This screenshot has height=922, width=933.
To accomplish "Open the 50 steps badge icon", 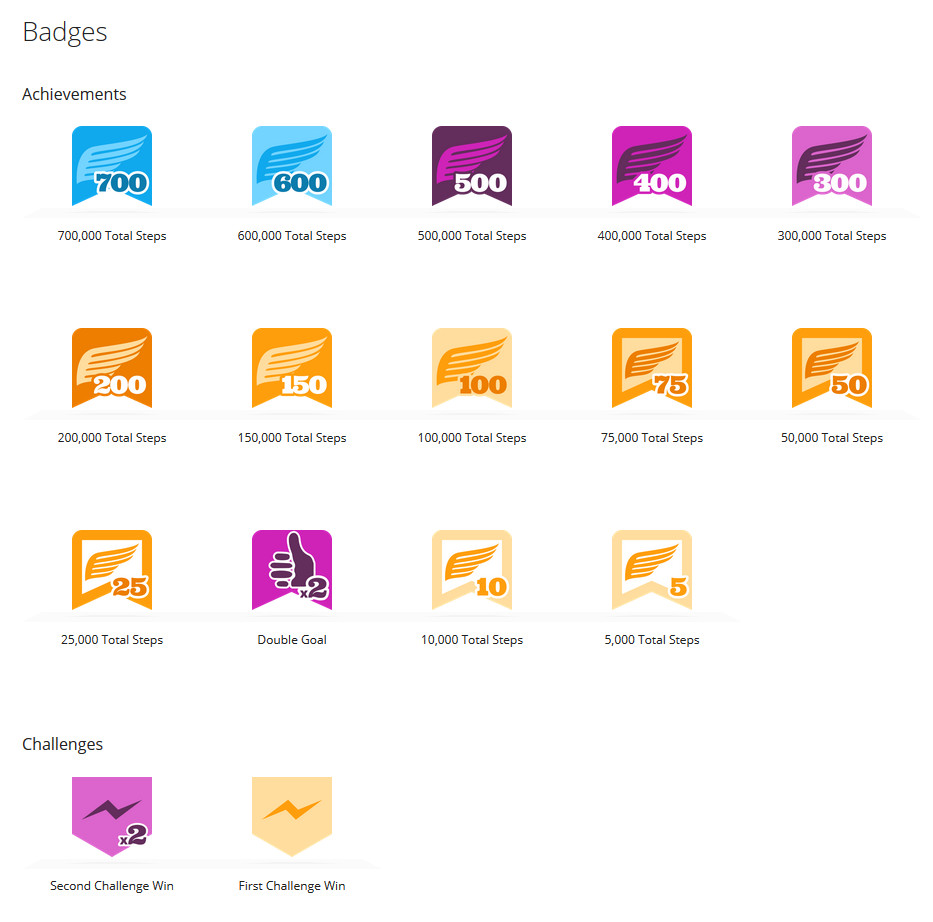I will coord(832,368).
